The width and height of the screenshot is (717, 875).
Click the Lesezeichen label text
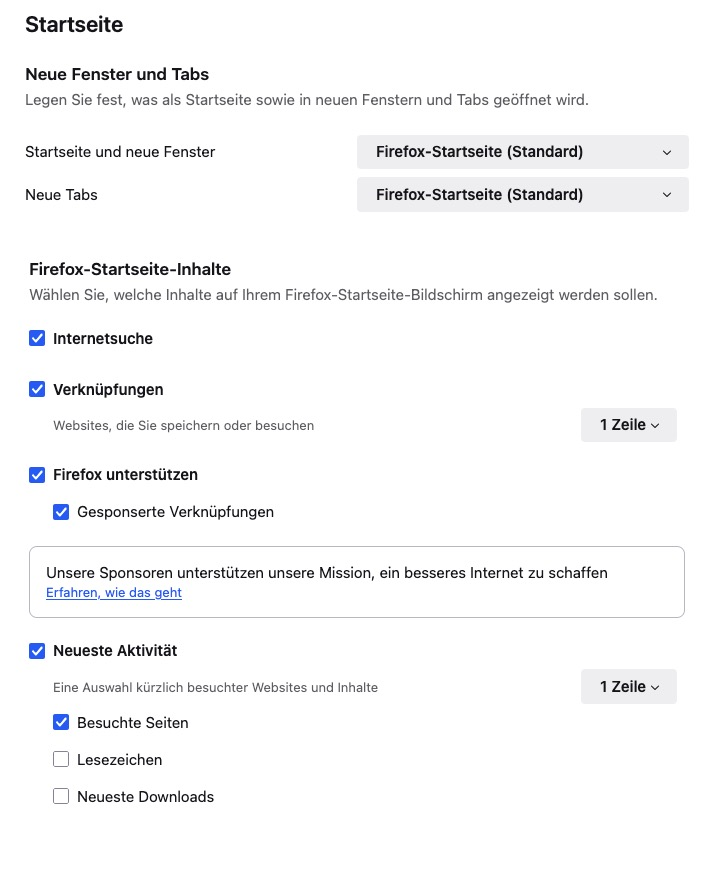tap(119, 760)
